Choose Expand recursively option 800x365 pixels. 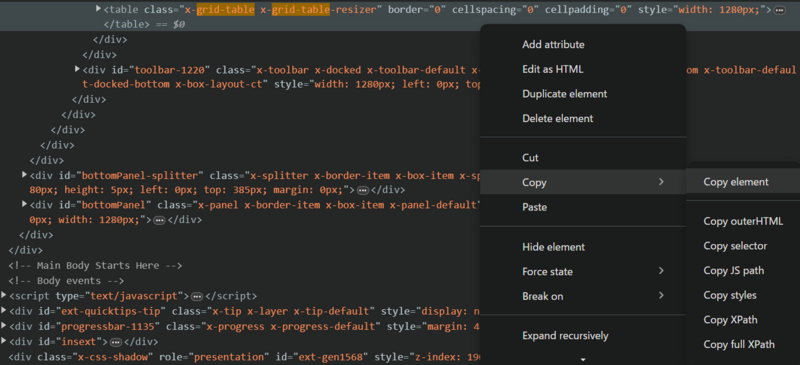point(565,336)
